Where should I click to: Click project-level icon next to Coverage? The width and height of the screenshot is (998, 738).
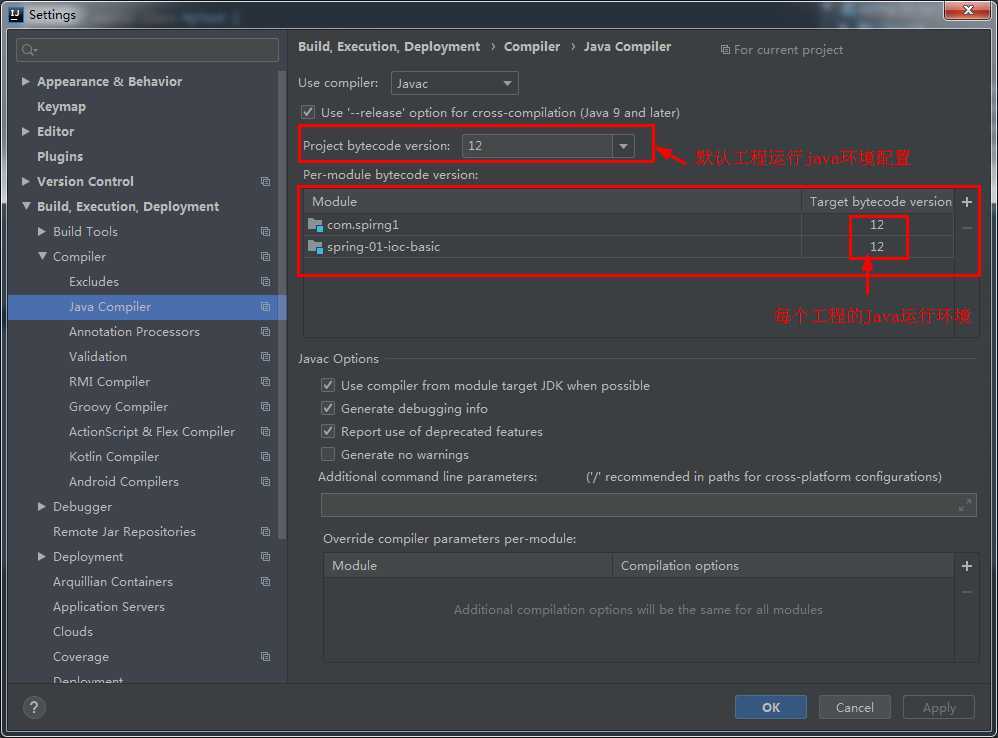click(265, 657)
